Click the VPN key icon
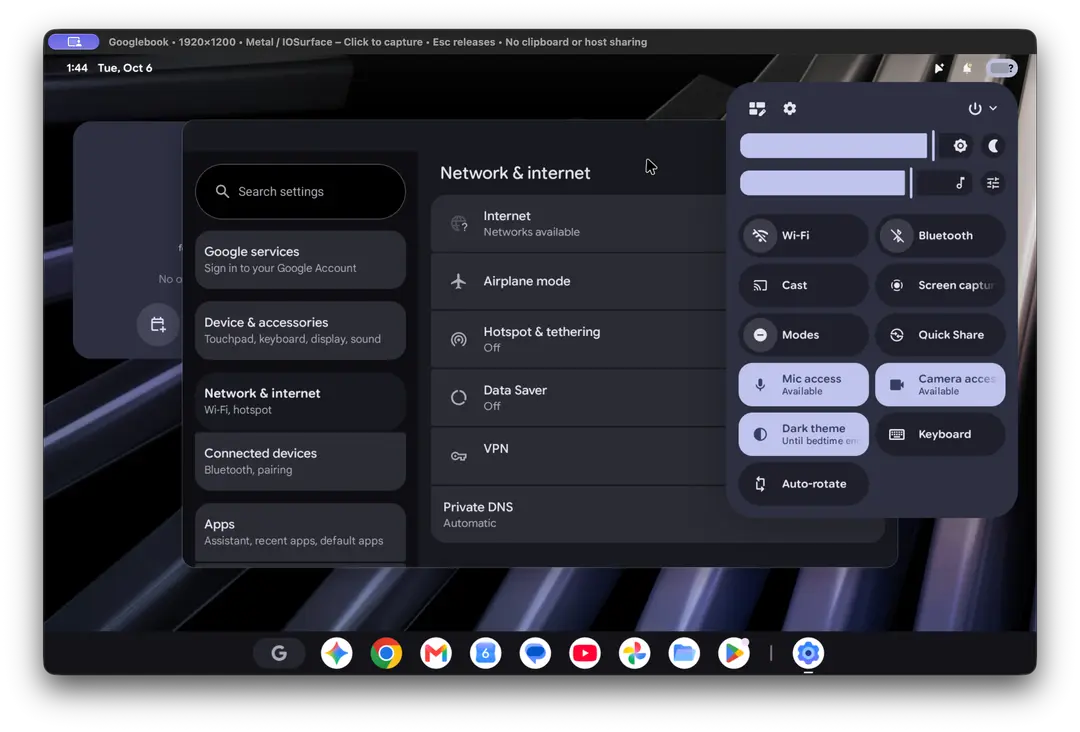The height and width of the screenshot is (732, 1080). [x=458, y=456]
